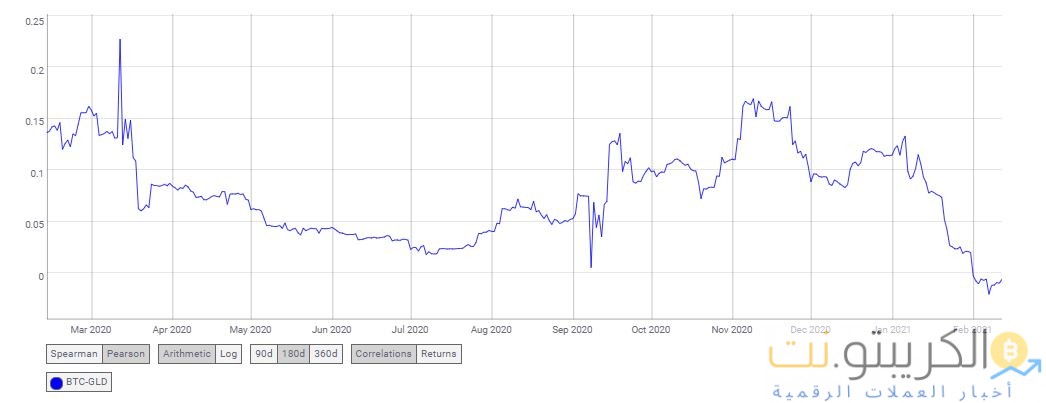Switch the chart to Returns
The image size is (1046, 403).
click(438, 353)
